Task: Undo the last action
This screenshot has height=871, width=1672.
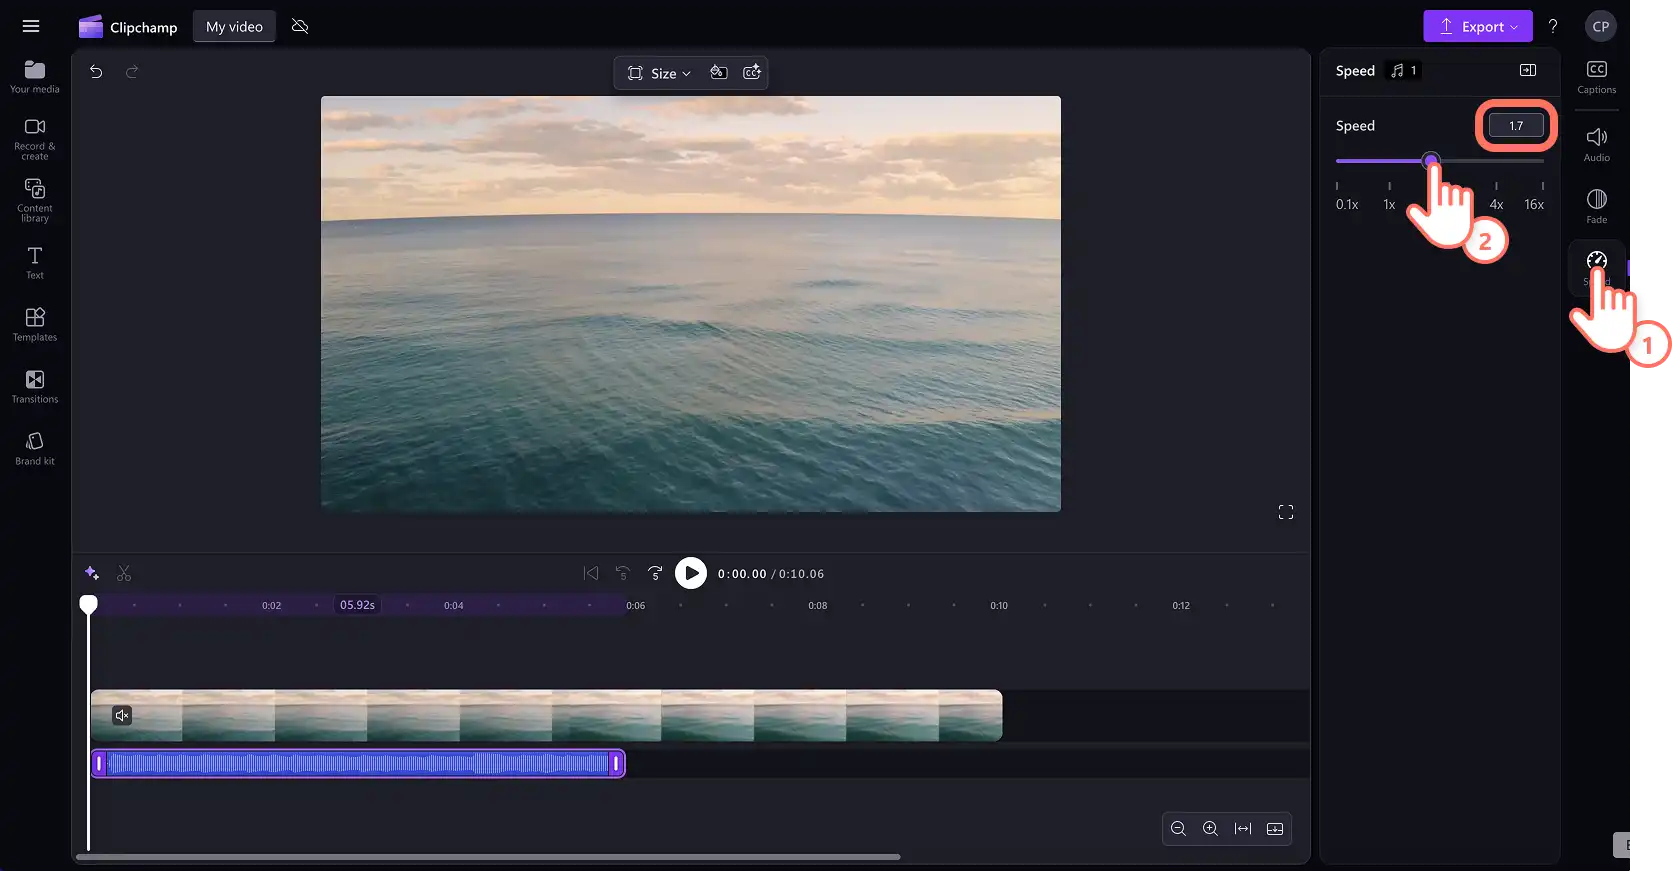Action: pos(96,72)
